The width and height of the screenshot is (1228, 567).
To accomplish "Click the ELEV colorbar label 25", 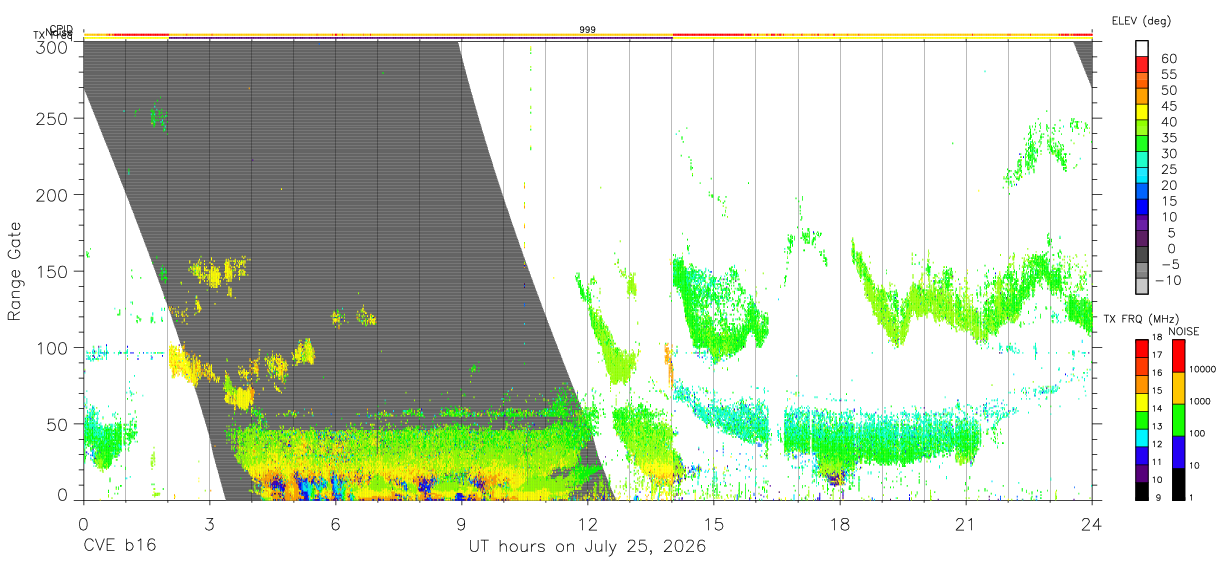I will (1169, 169).
